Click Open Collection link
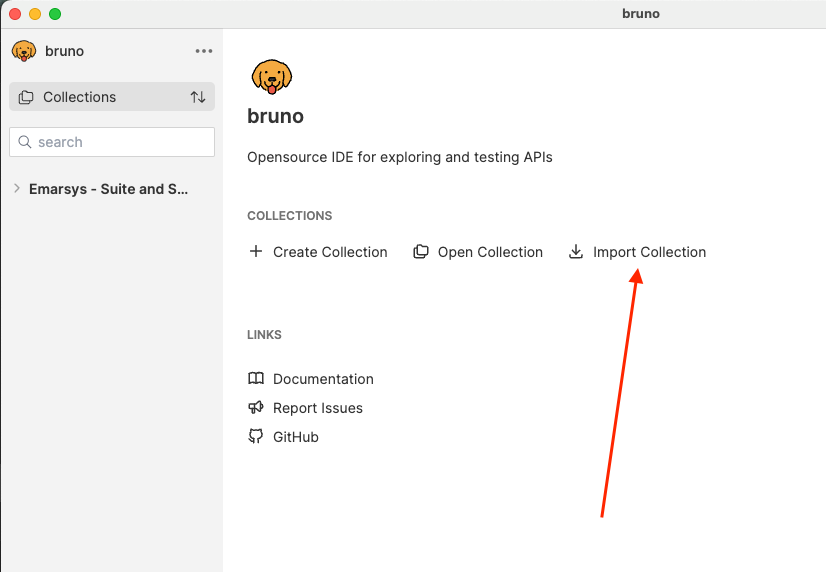Screen dimensions: 826x572 coord(490,252)
